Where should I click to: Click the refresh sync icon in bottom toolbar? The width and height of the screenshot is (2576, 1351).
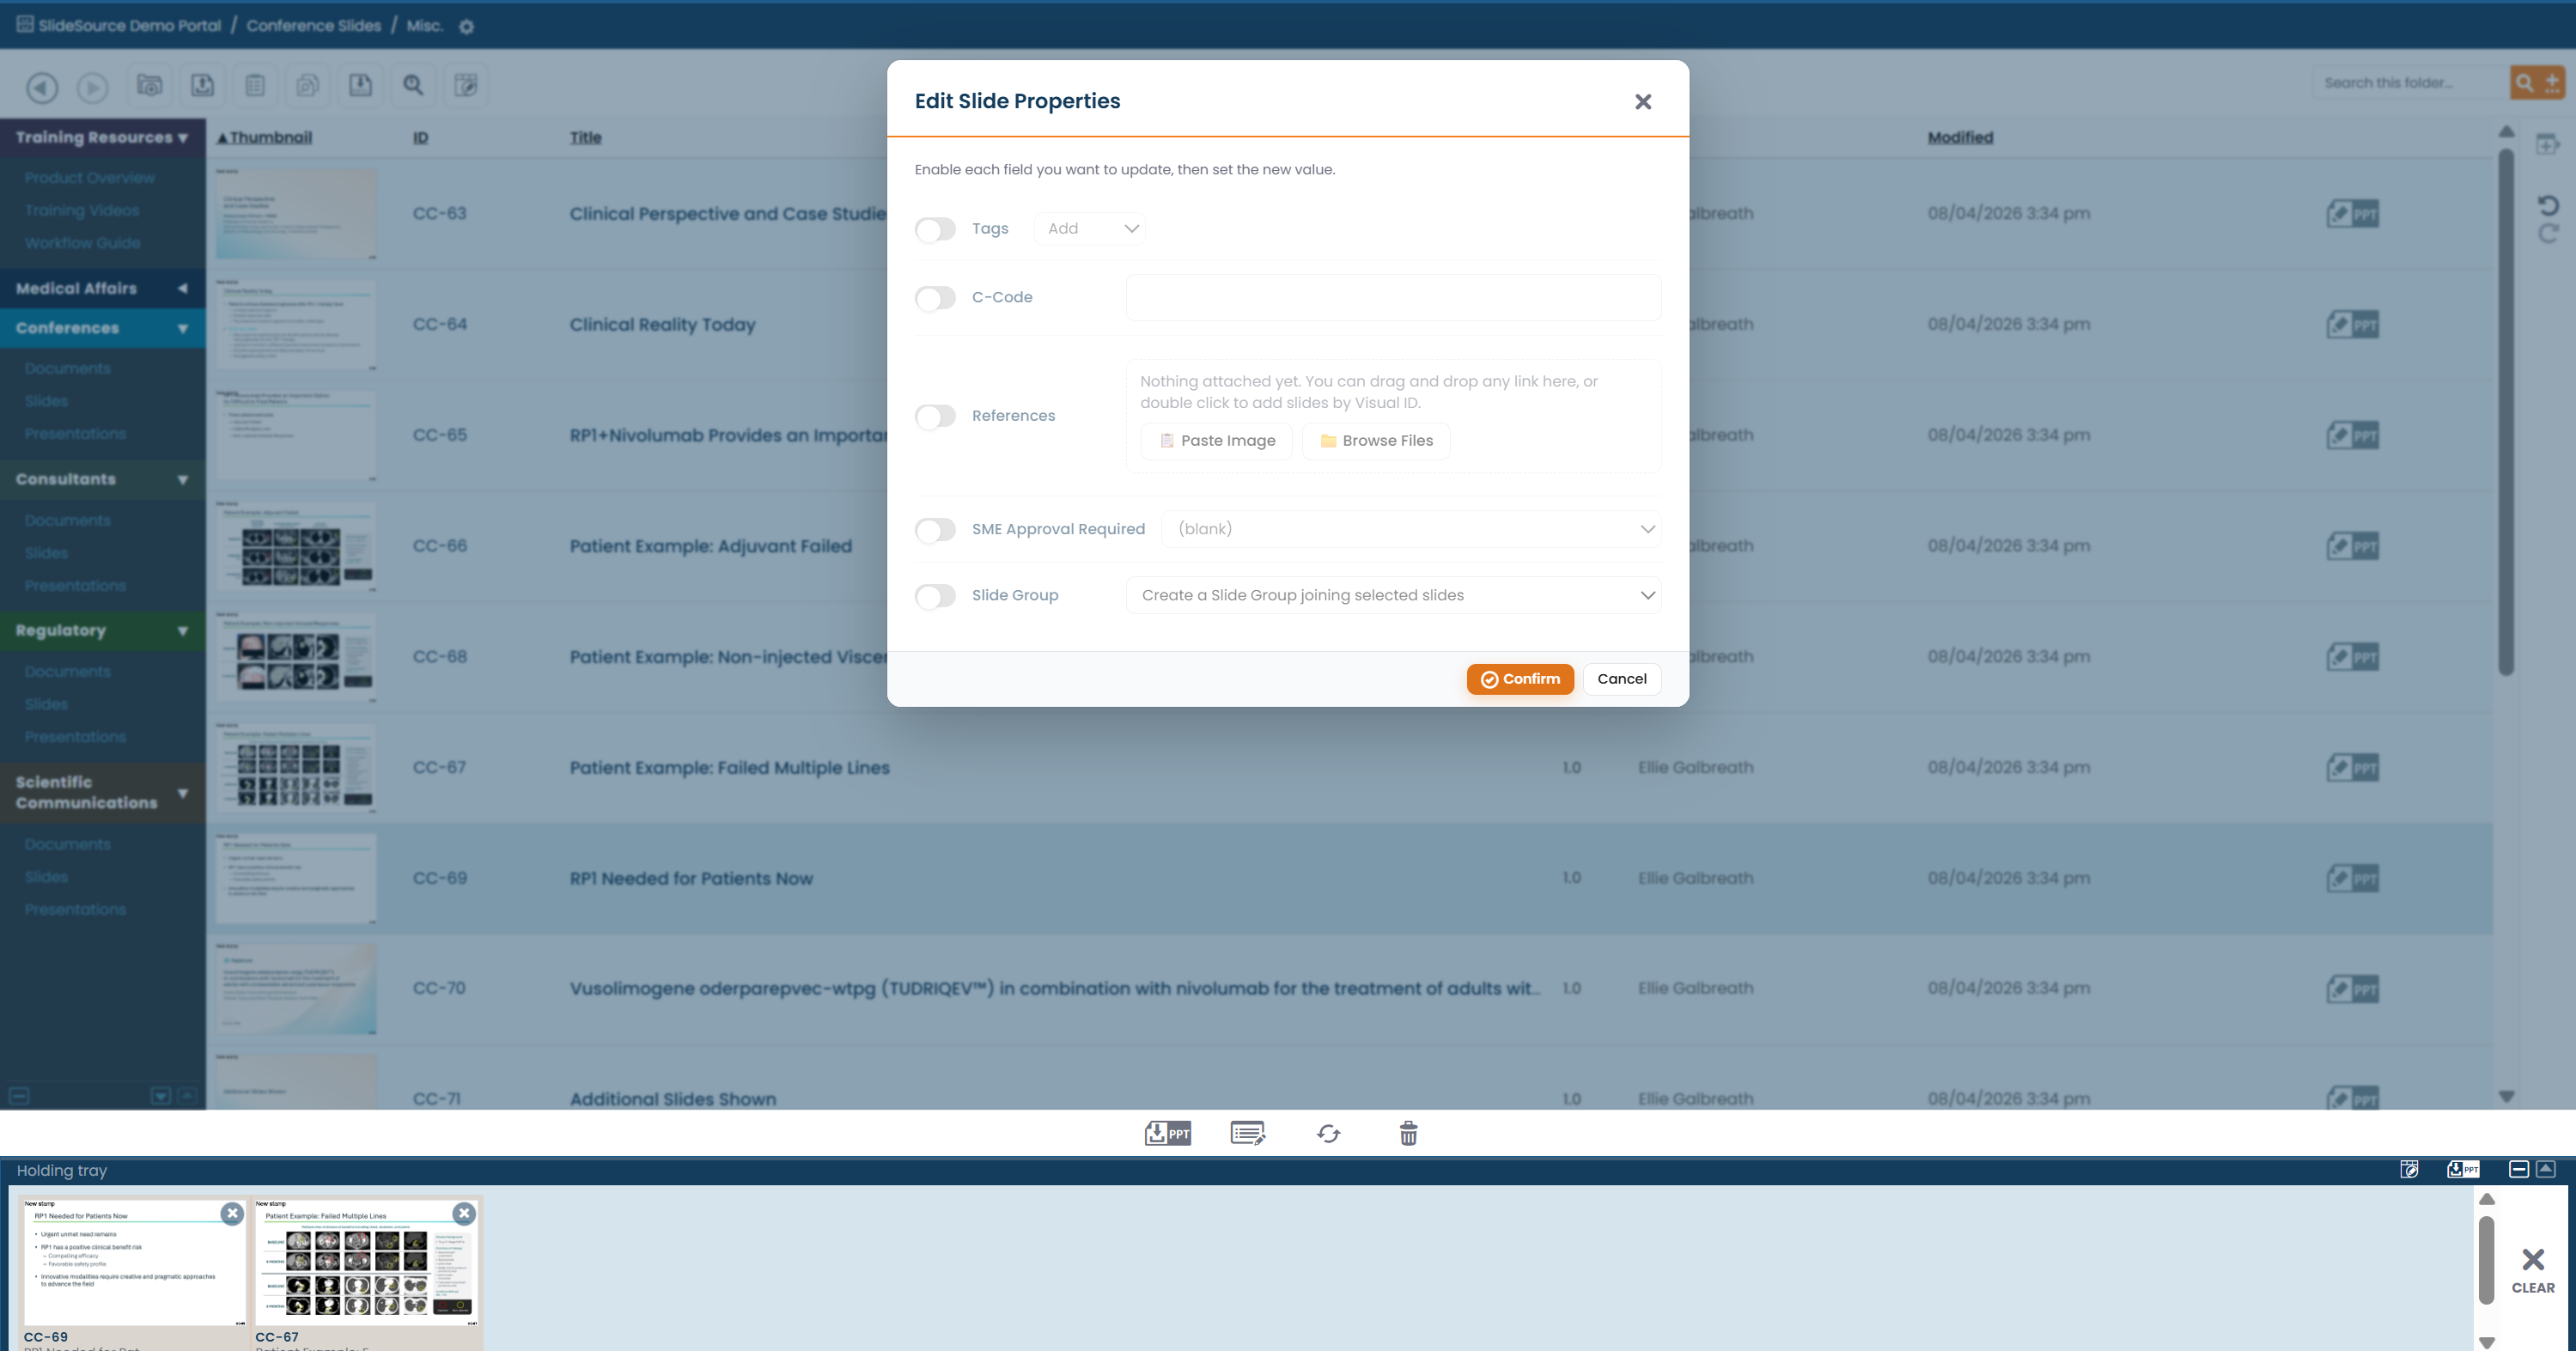(x=1328, y=1133)
